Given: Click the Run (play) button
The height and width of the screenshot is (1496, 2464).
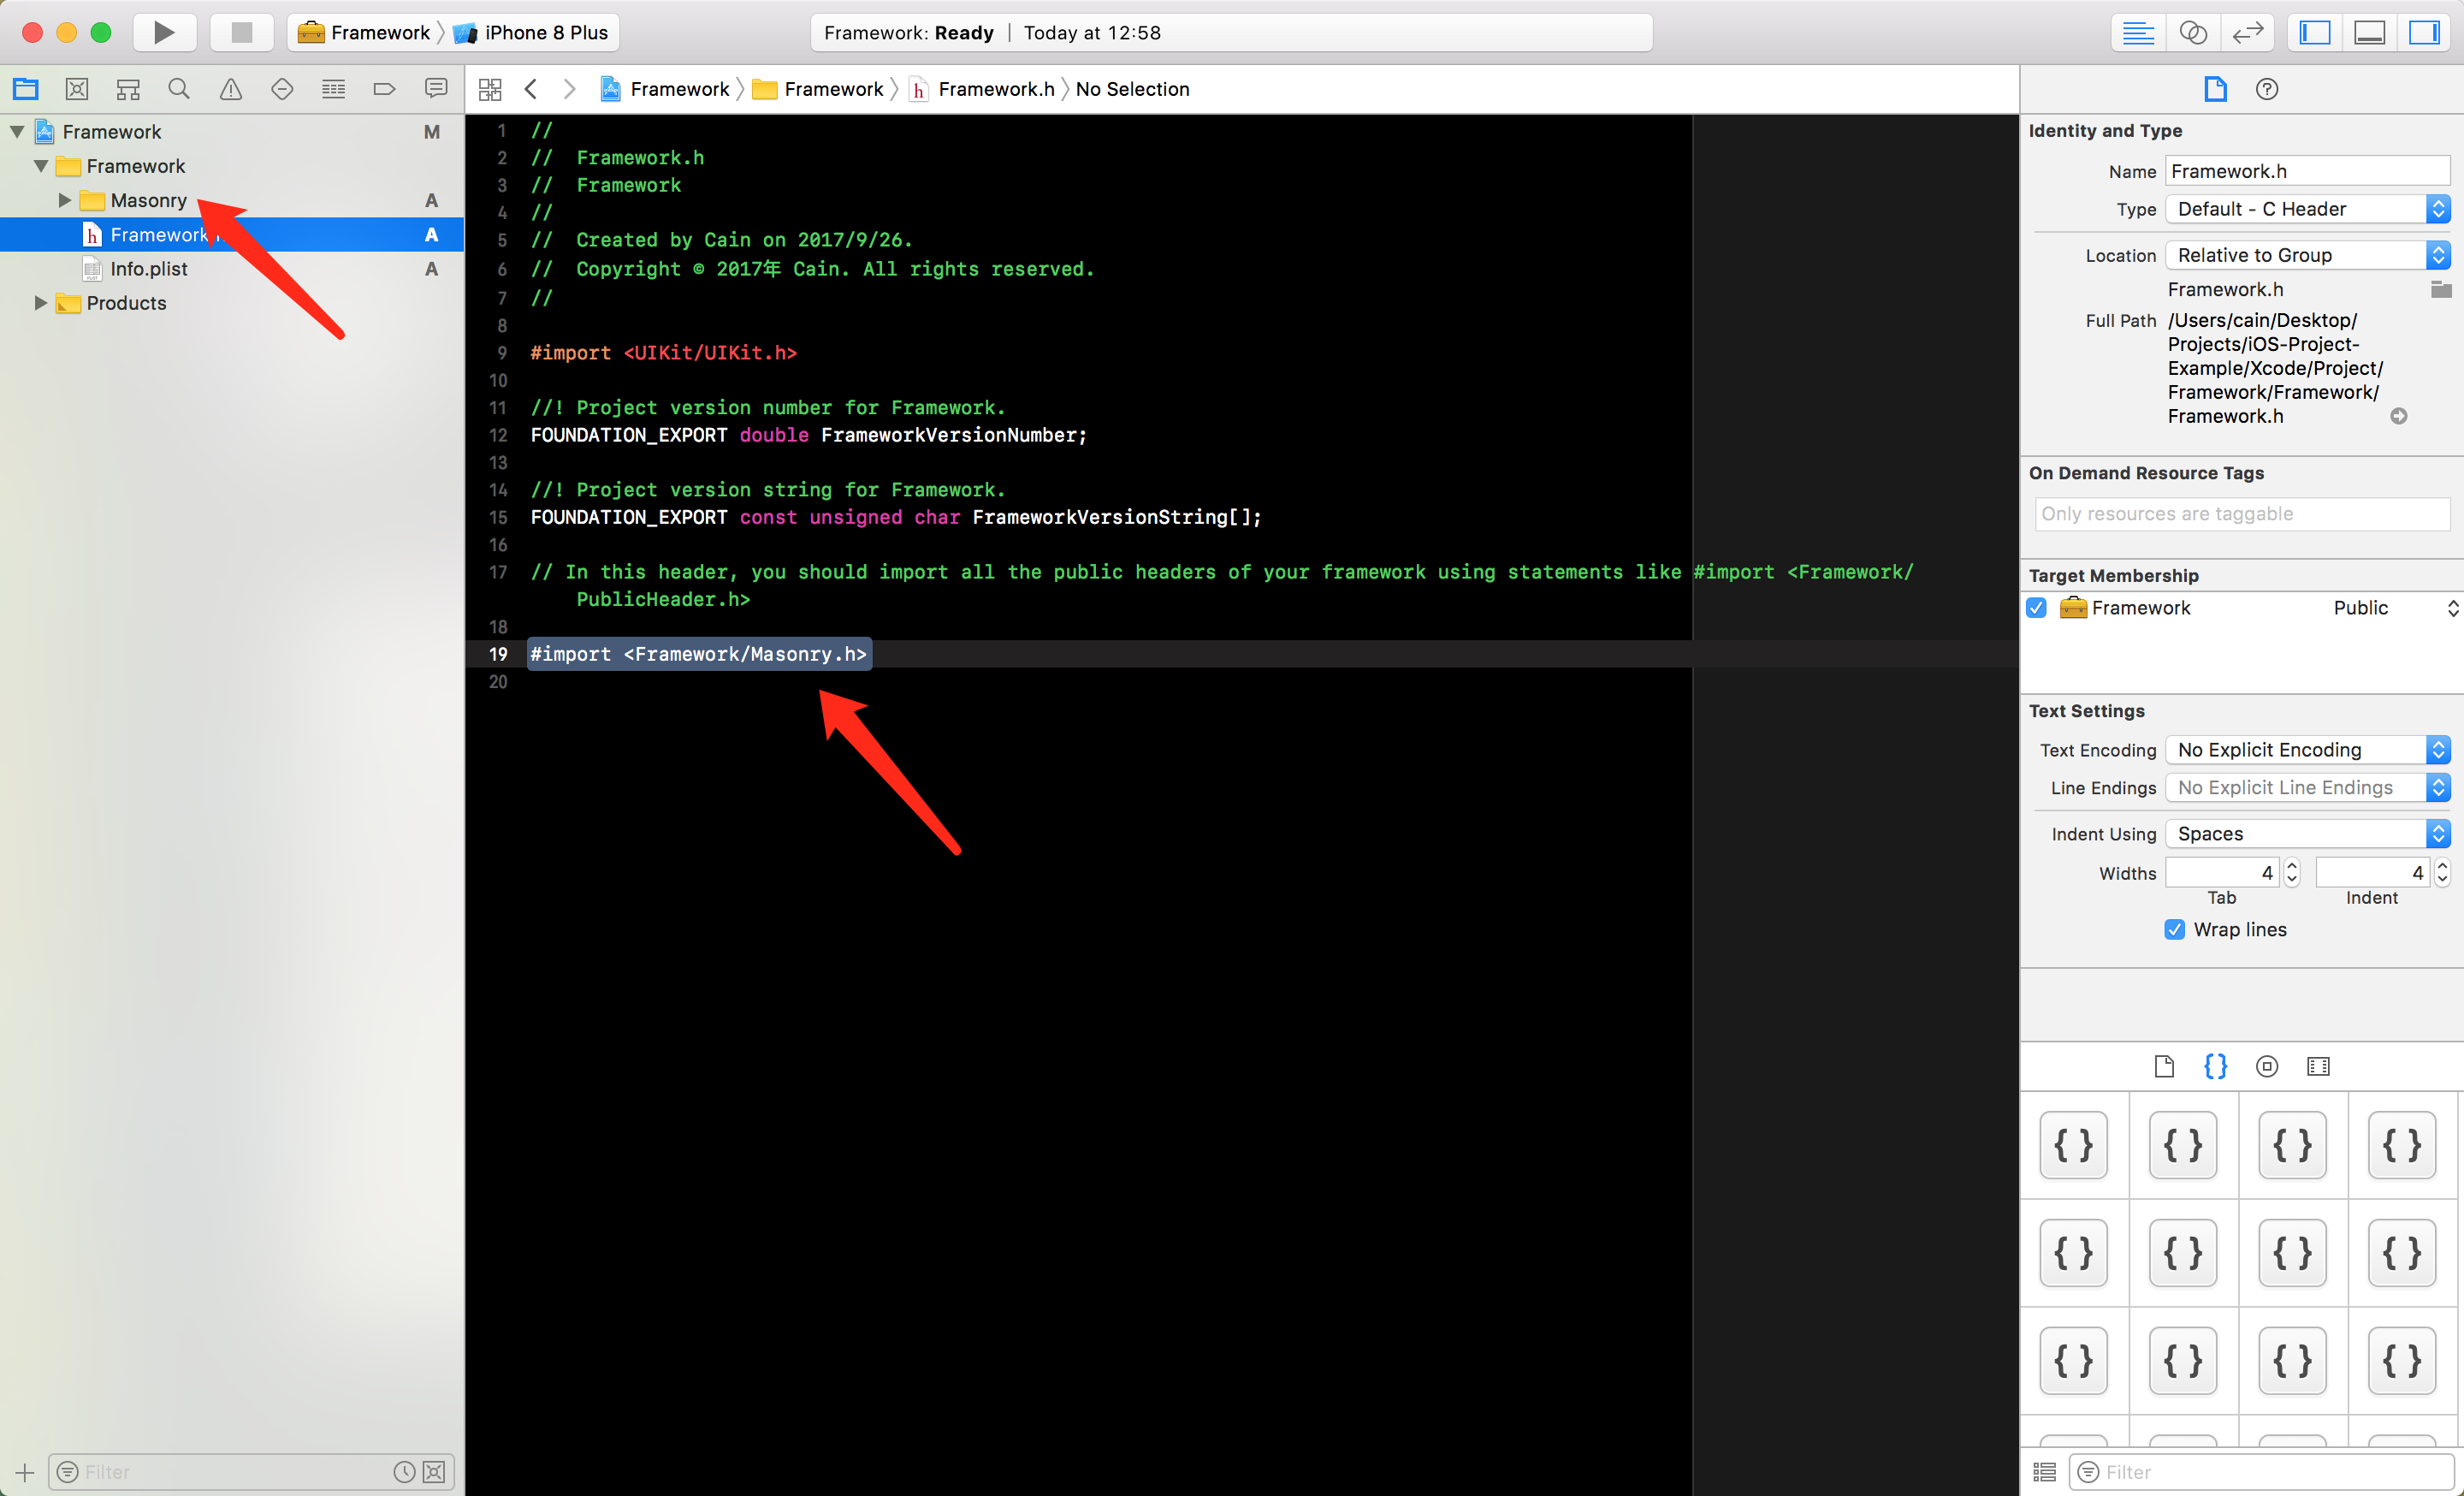Looking at the screenshot, I should 164,32.
